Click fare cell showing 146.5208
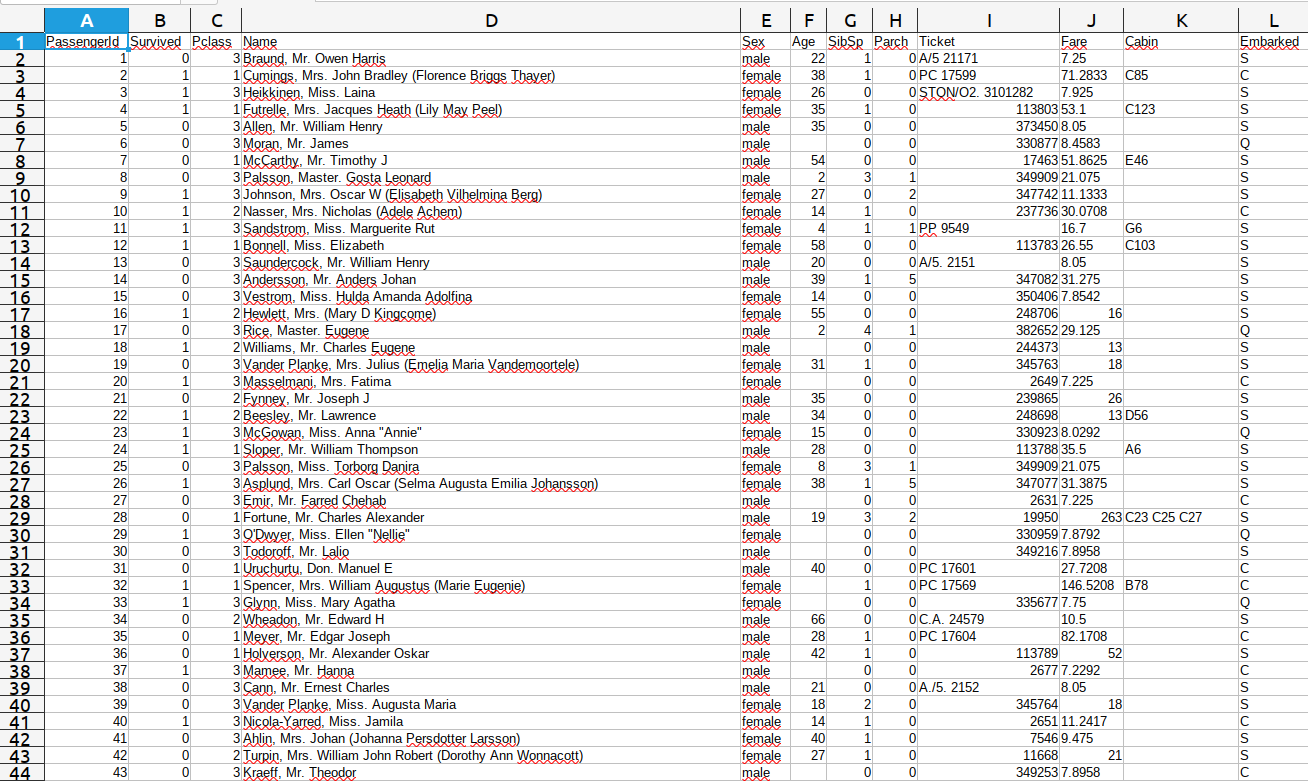 click(1090, 586)
